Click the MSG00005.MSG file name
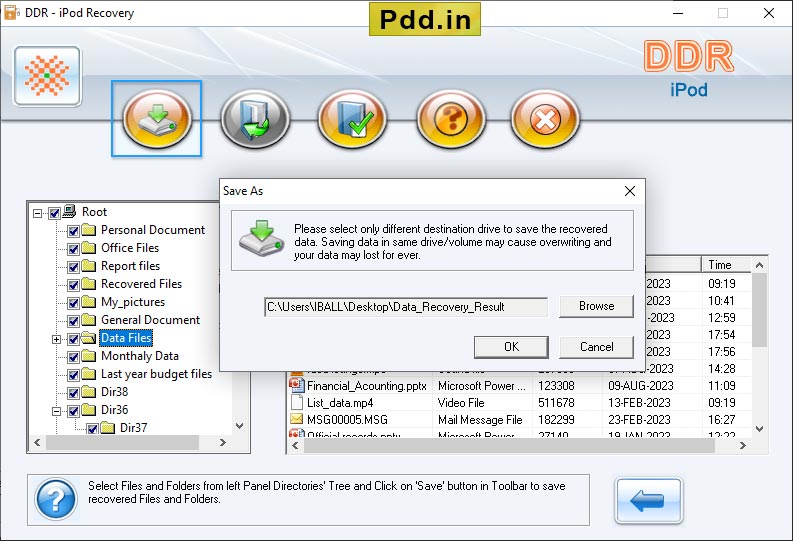 pyautogui.click(x=347, y=420)
